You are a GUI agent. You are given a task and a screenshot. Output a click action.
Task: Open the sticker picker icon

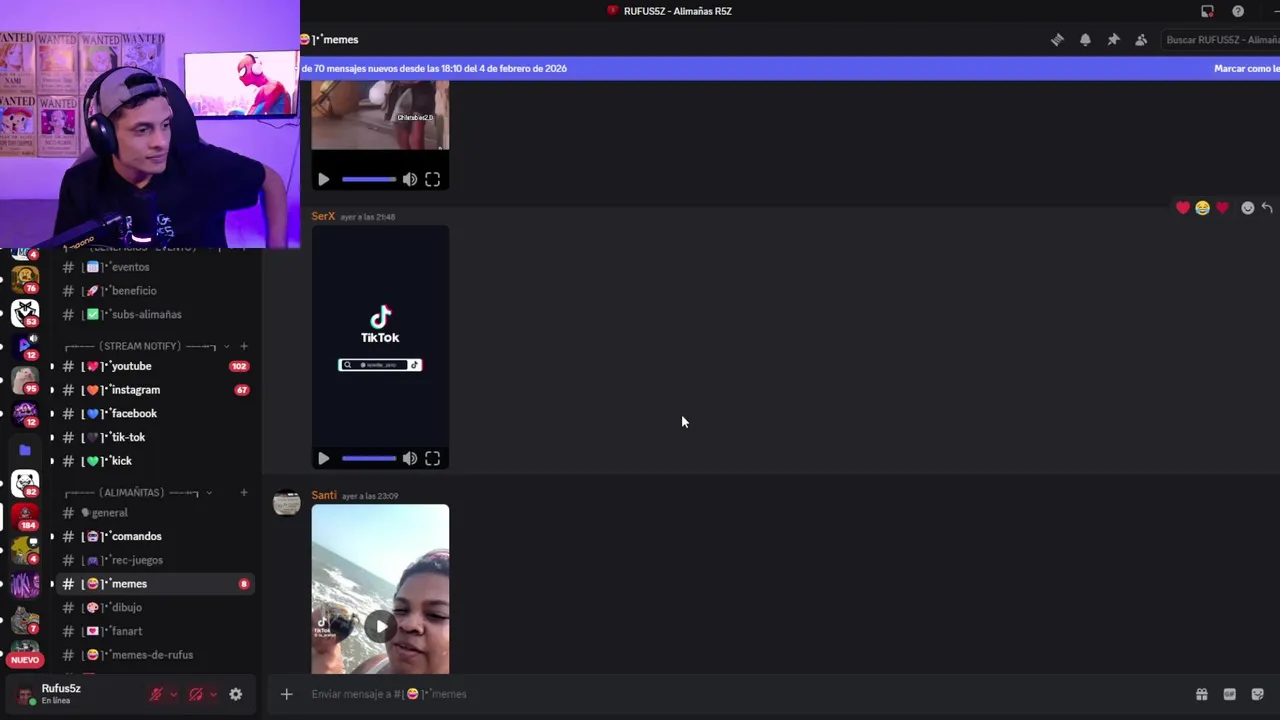(x=1257, y=694)
